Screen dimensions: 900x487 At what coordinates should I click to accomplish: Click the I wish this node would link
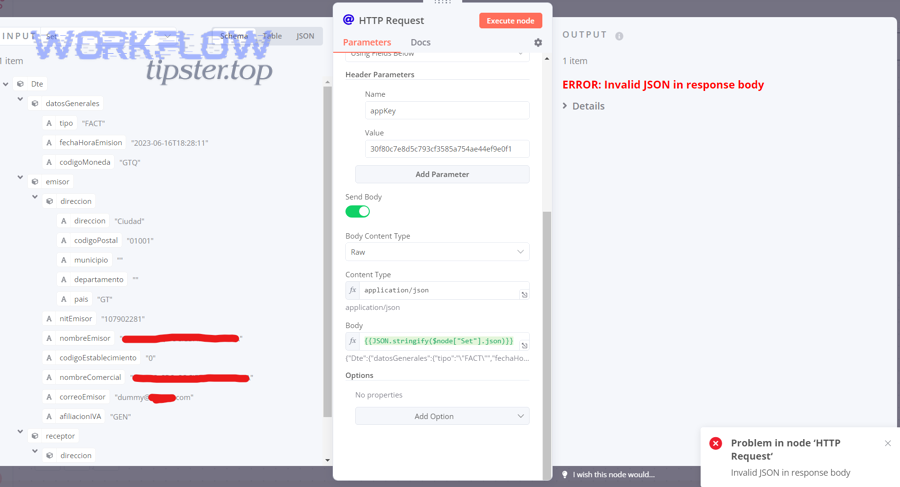click(x=612, y=474)
